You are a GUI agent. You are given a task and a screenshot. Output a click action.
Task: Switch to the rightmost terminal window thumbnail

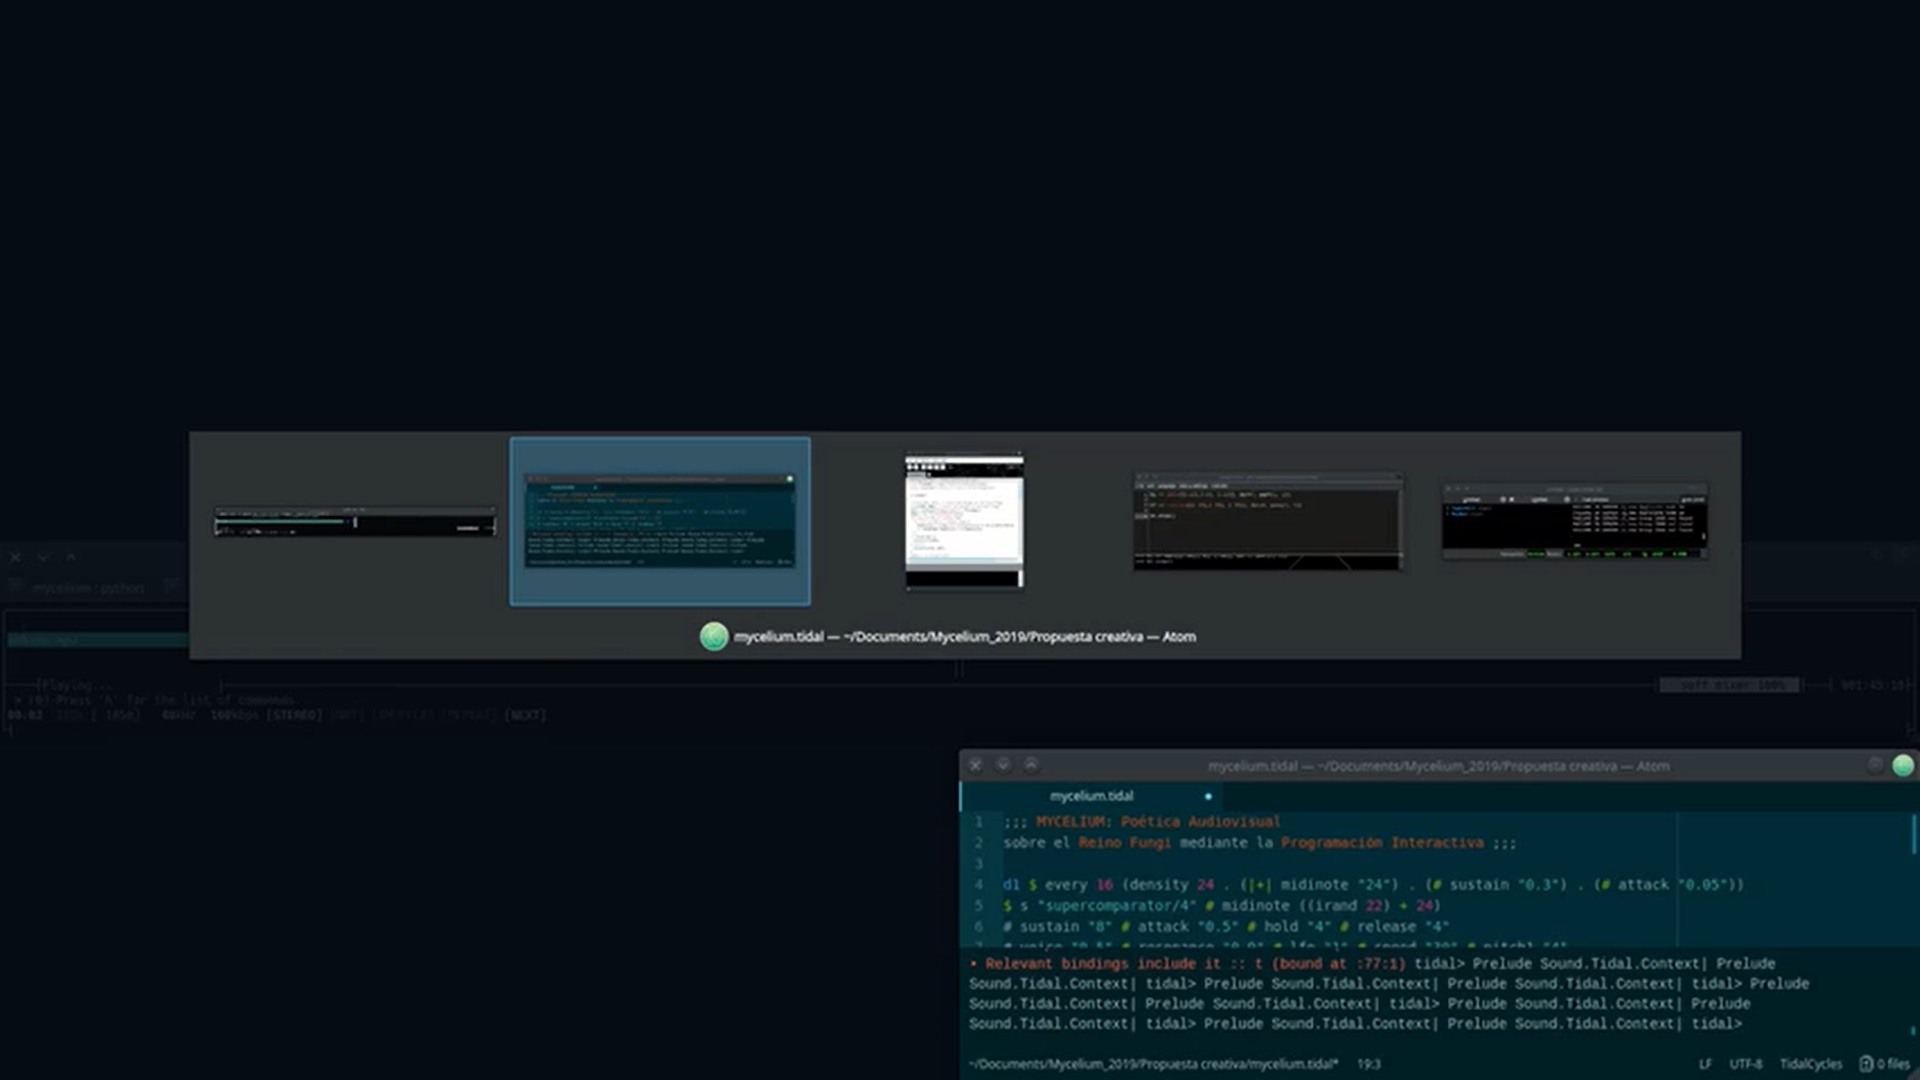pos(1574,521)
